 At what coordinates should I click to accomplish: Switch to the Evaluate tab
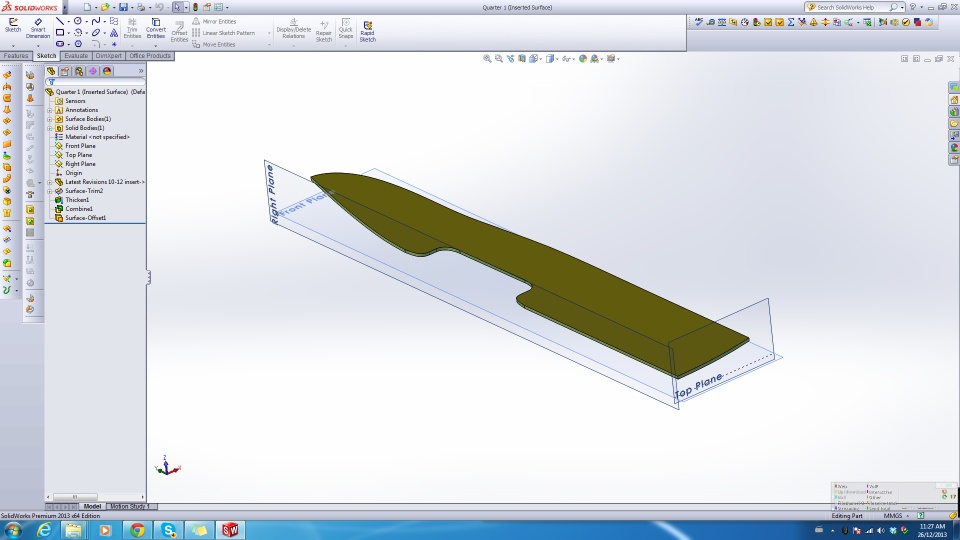click(76, 56)
